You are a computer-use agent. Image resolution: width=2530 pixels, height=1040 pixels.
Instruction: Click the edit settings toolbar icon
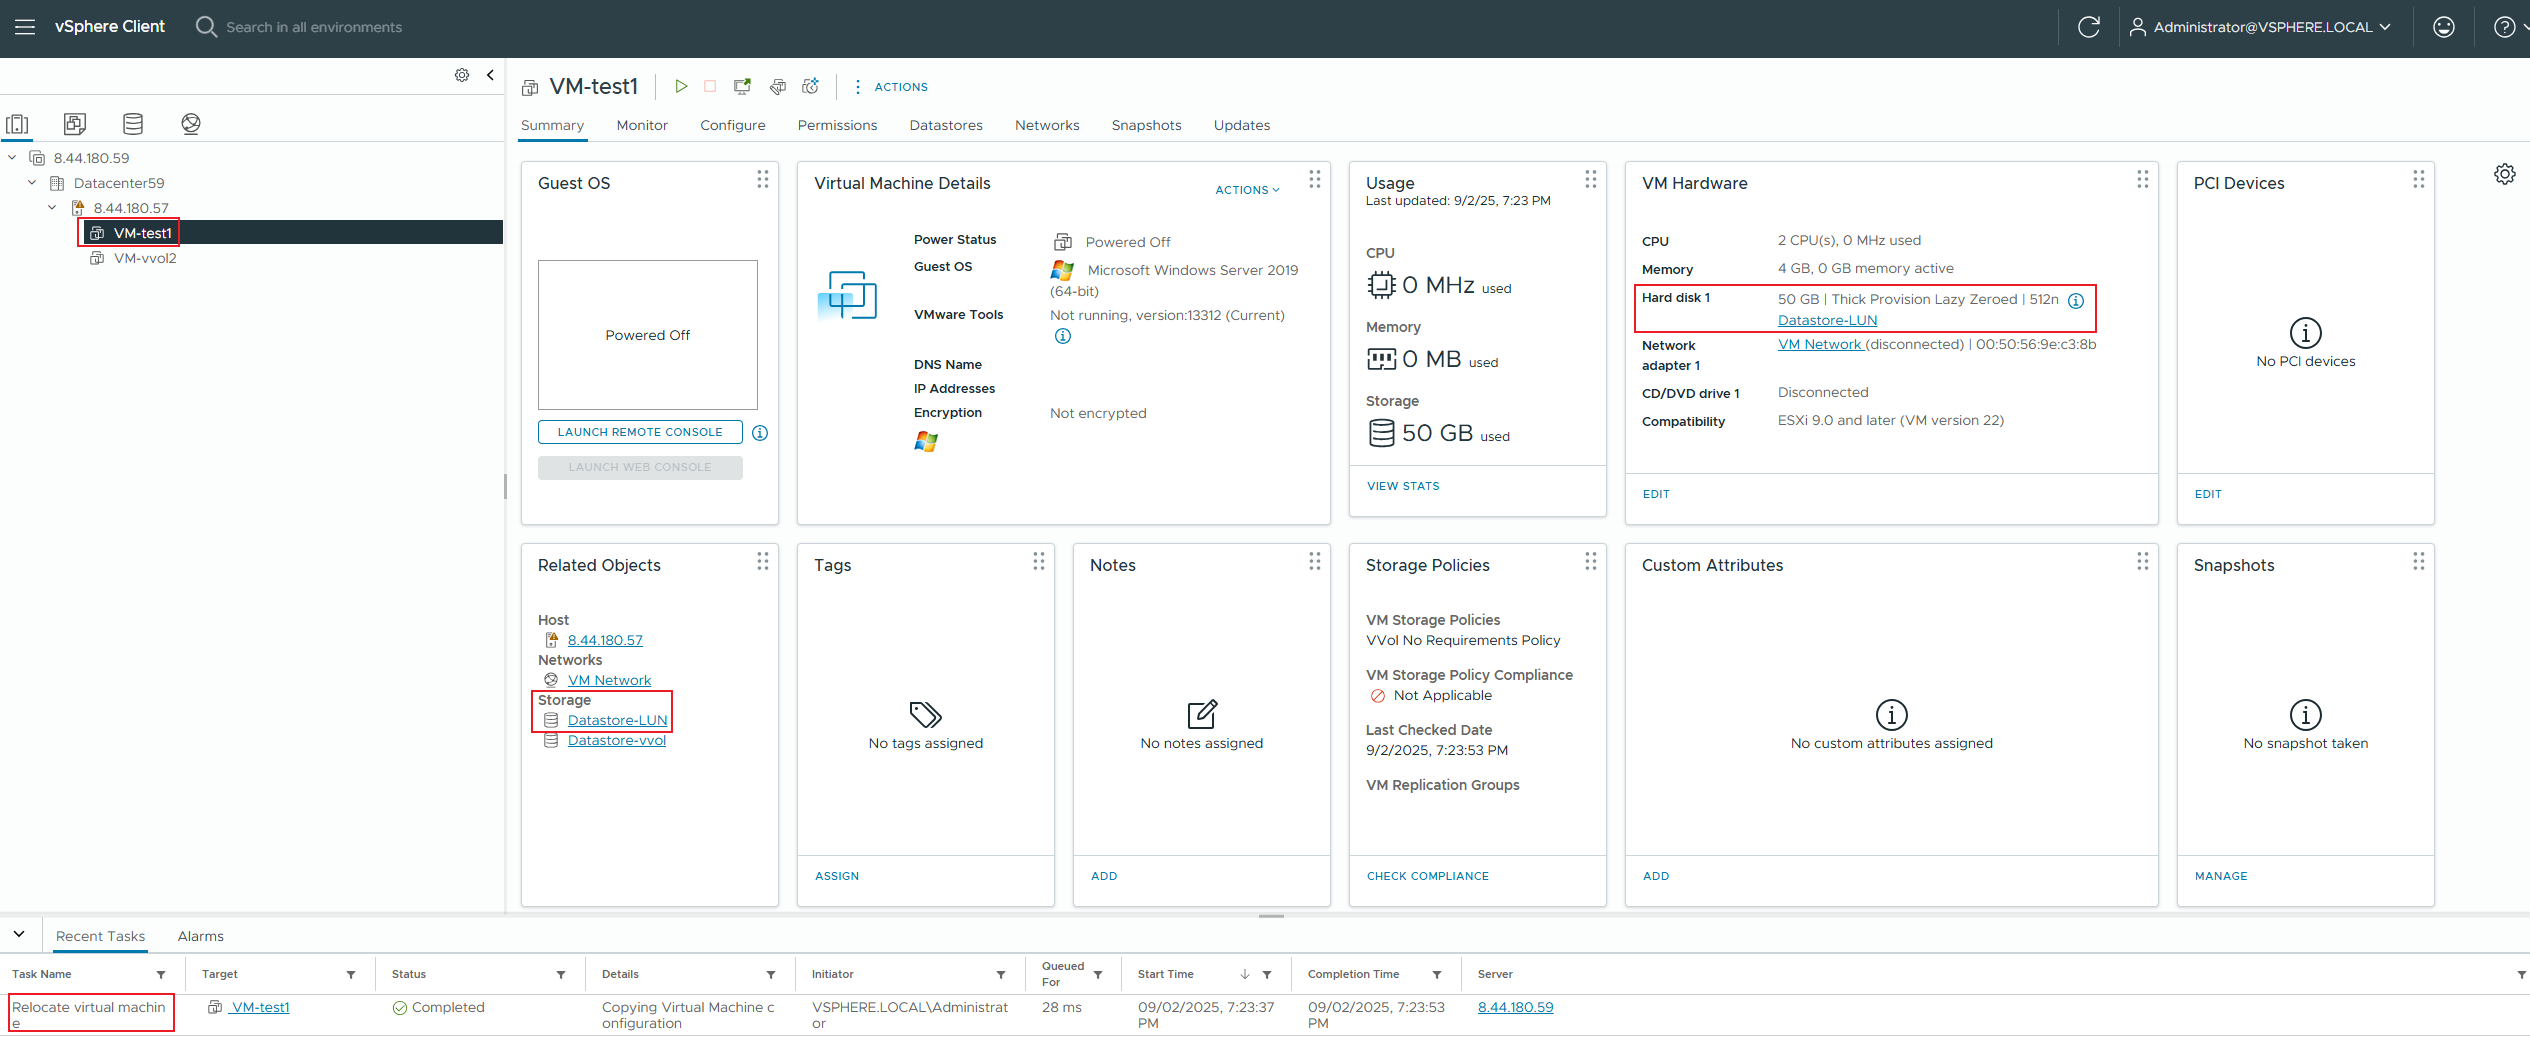pyautogui.click(x=777, y=87)
